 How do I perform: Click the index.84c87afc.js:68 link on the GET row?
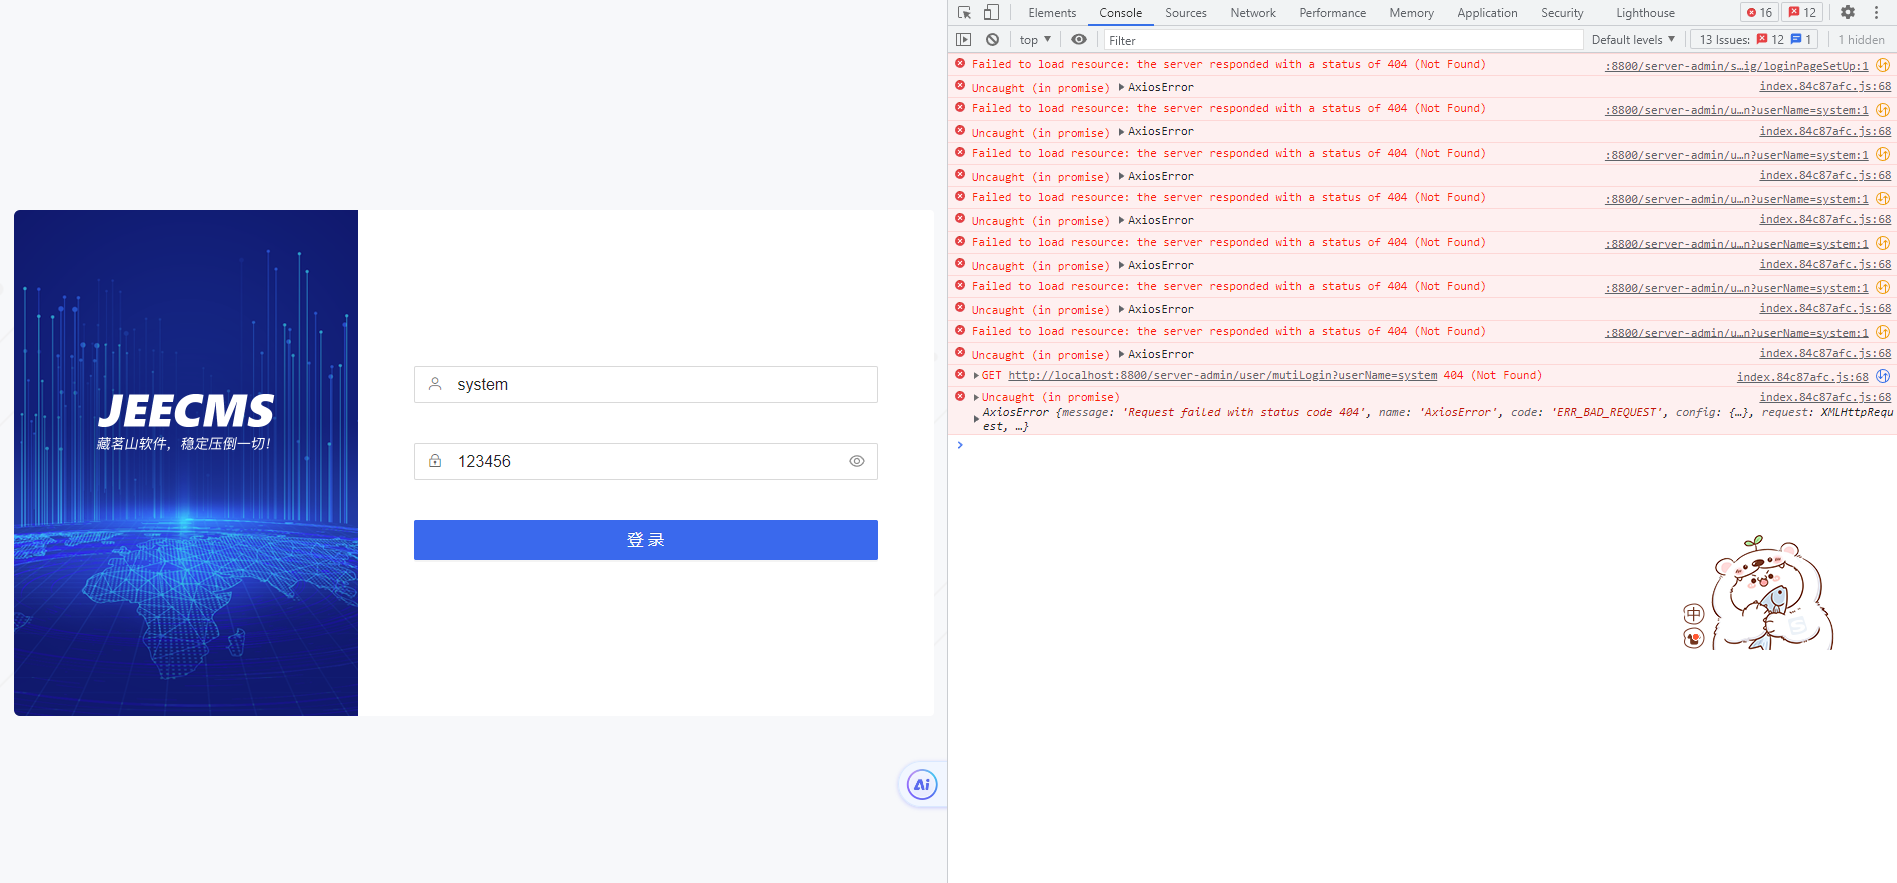1802,377
